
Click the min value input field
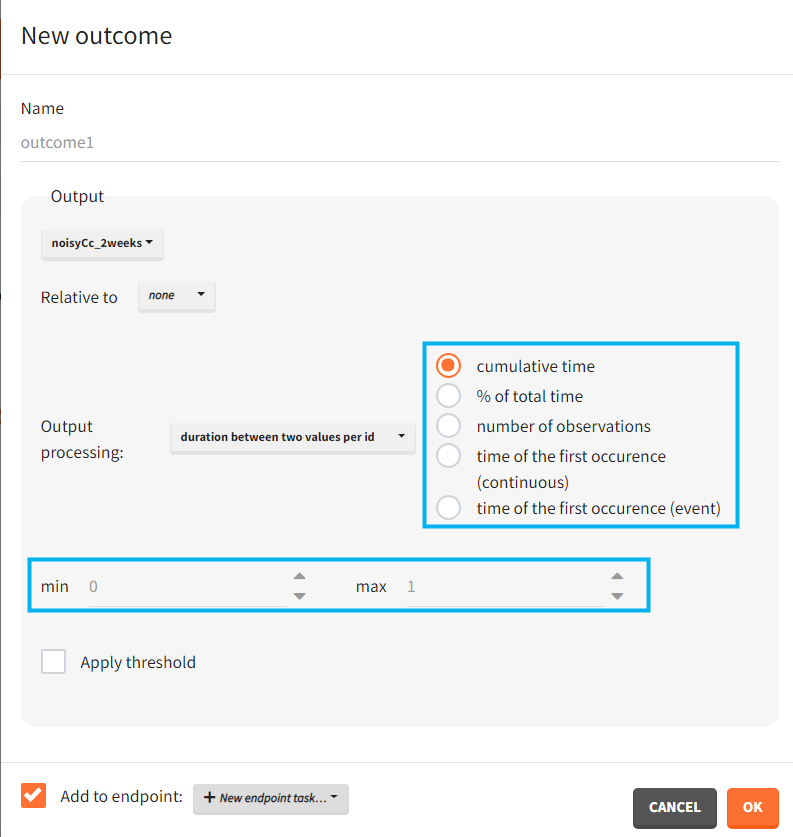185,587
